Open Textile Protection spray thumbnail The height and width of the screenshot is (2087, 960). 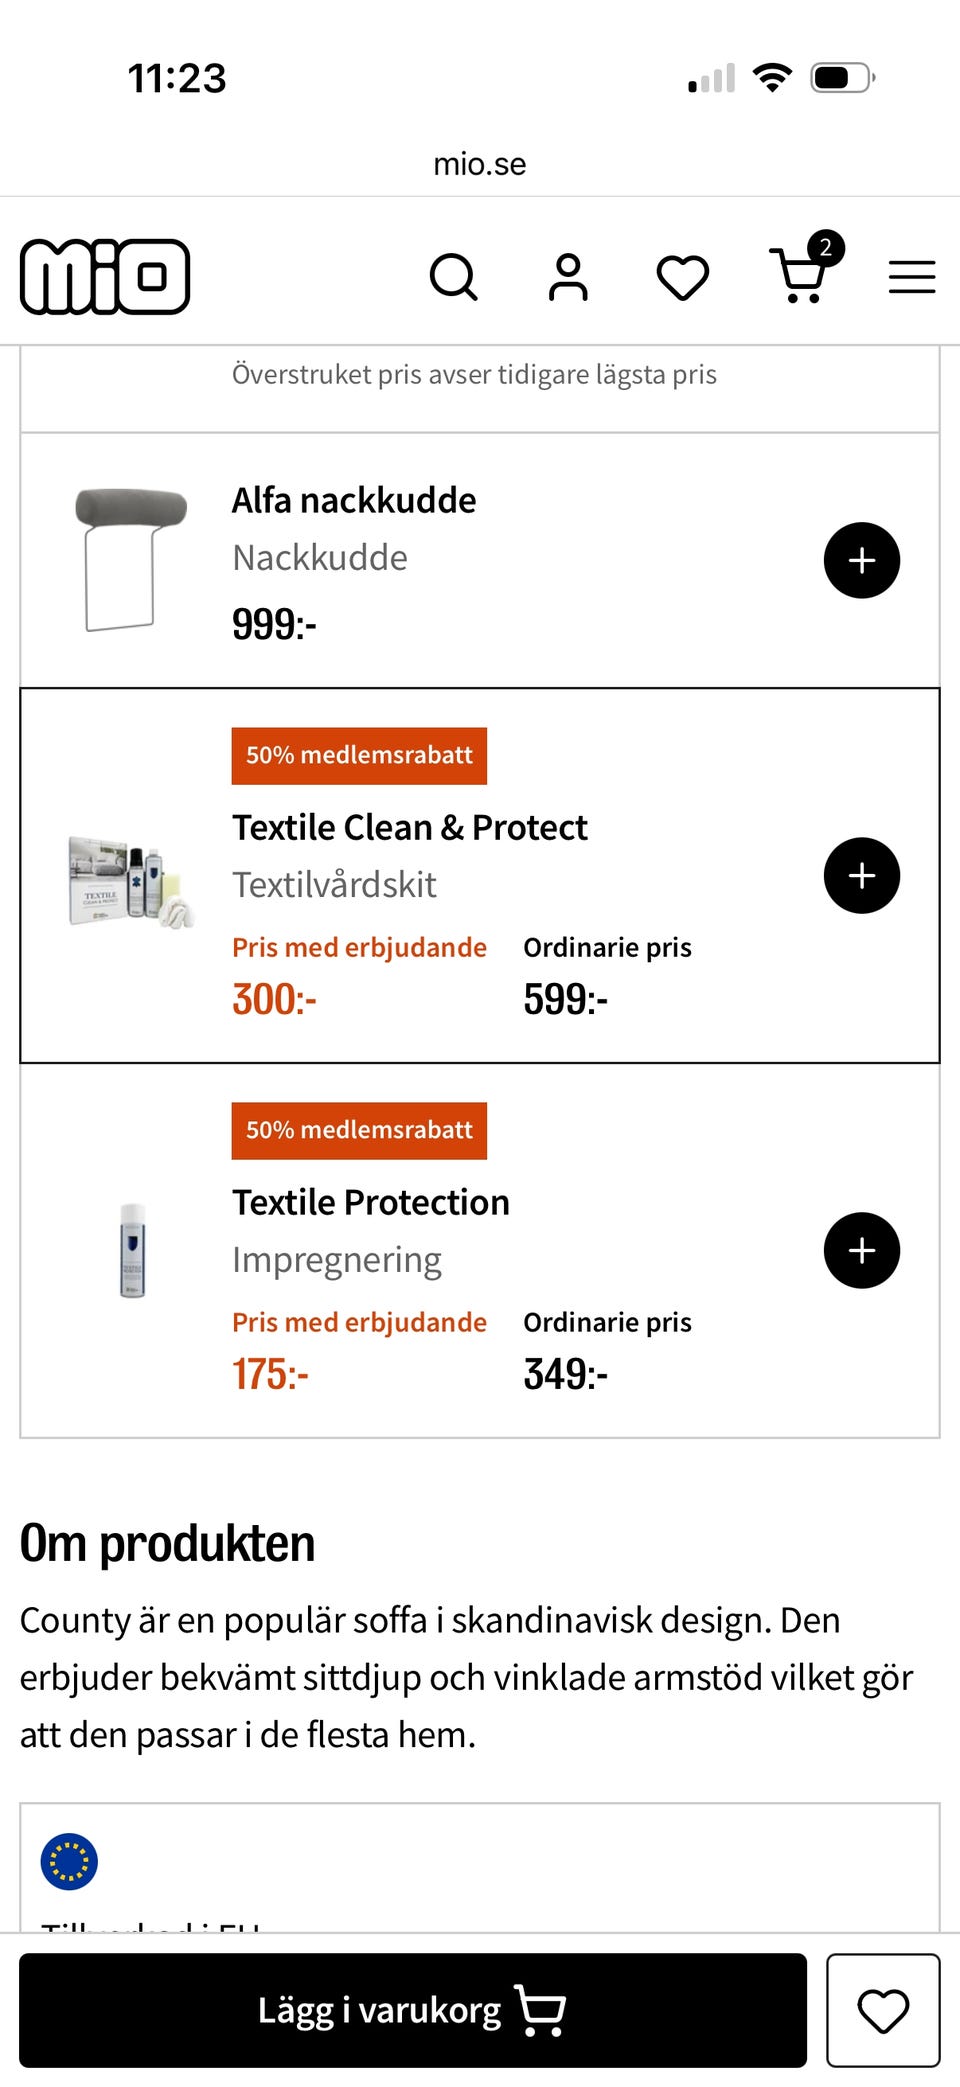coord(133,1250)
